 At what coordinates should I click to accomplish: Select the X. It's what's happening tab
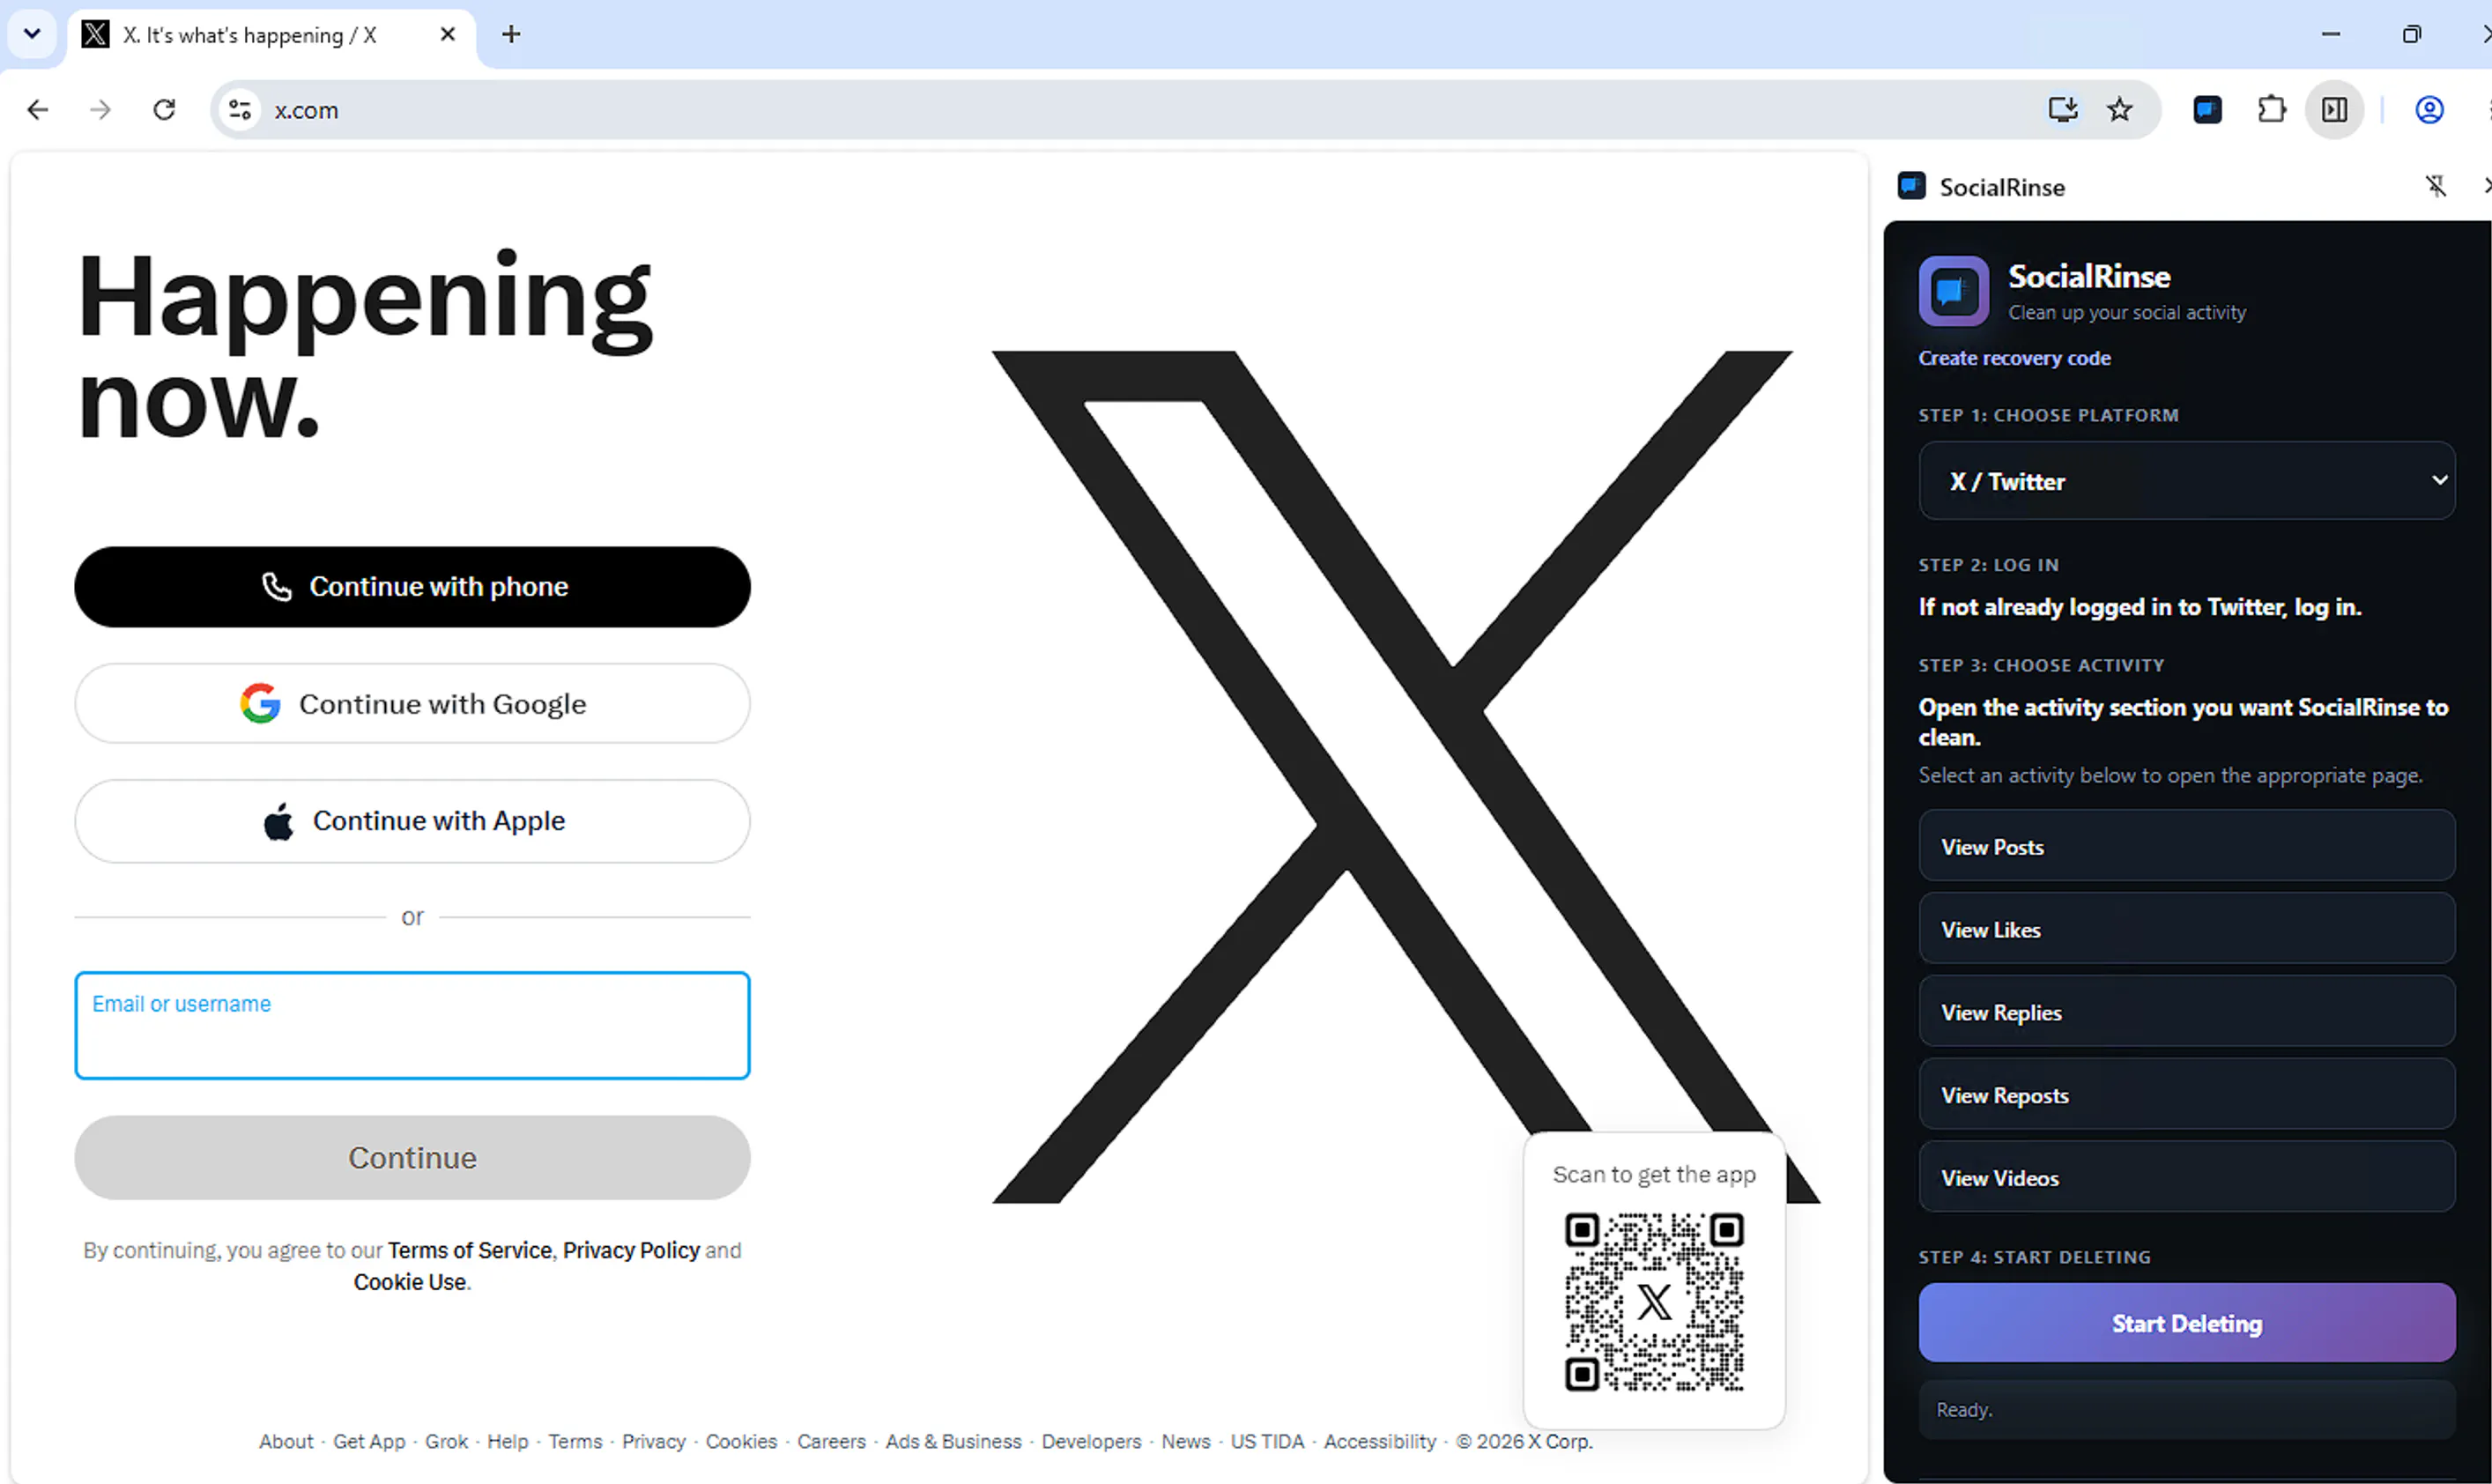[270, 35]
